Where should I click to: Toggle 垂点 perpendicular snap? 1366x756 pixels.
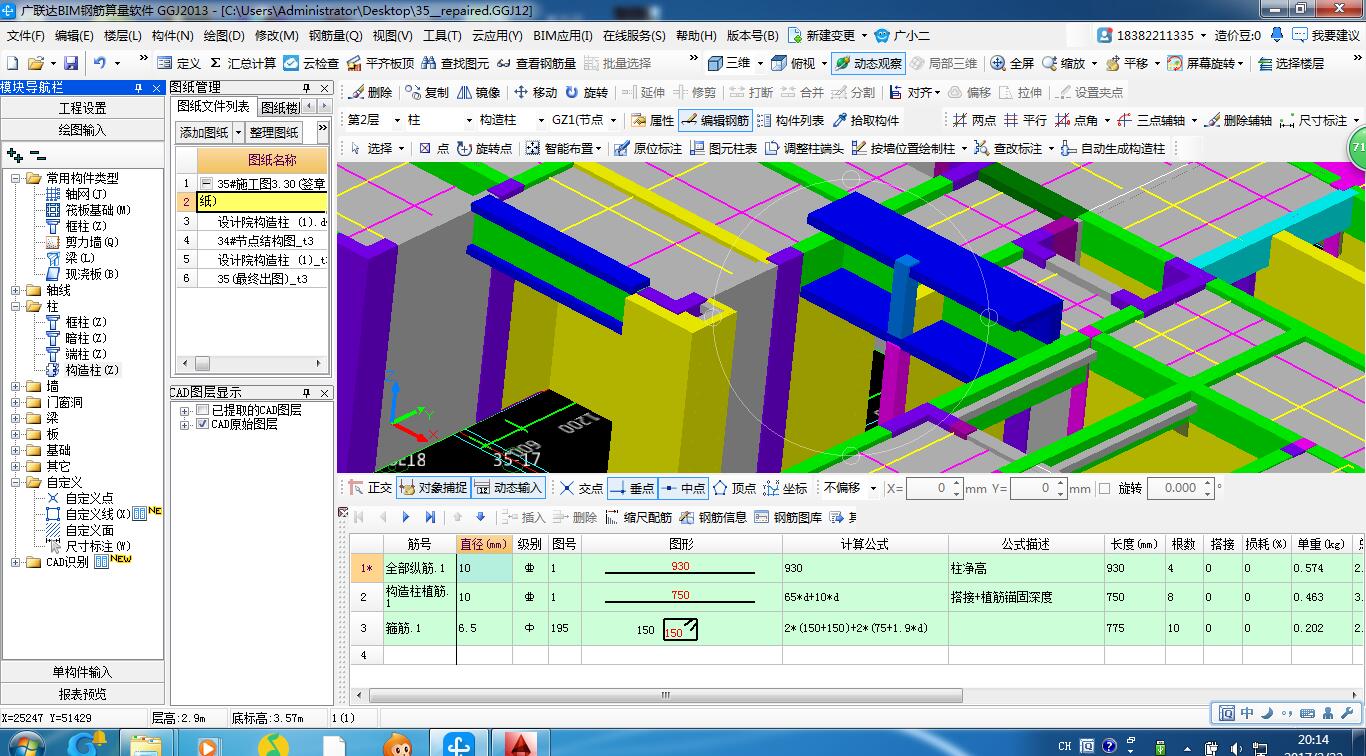(x=631, y=488)
